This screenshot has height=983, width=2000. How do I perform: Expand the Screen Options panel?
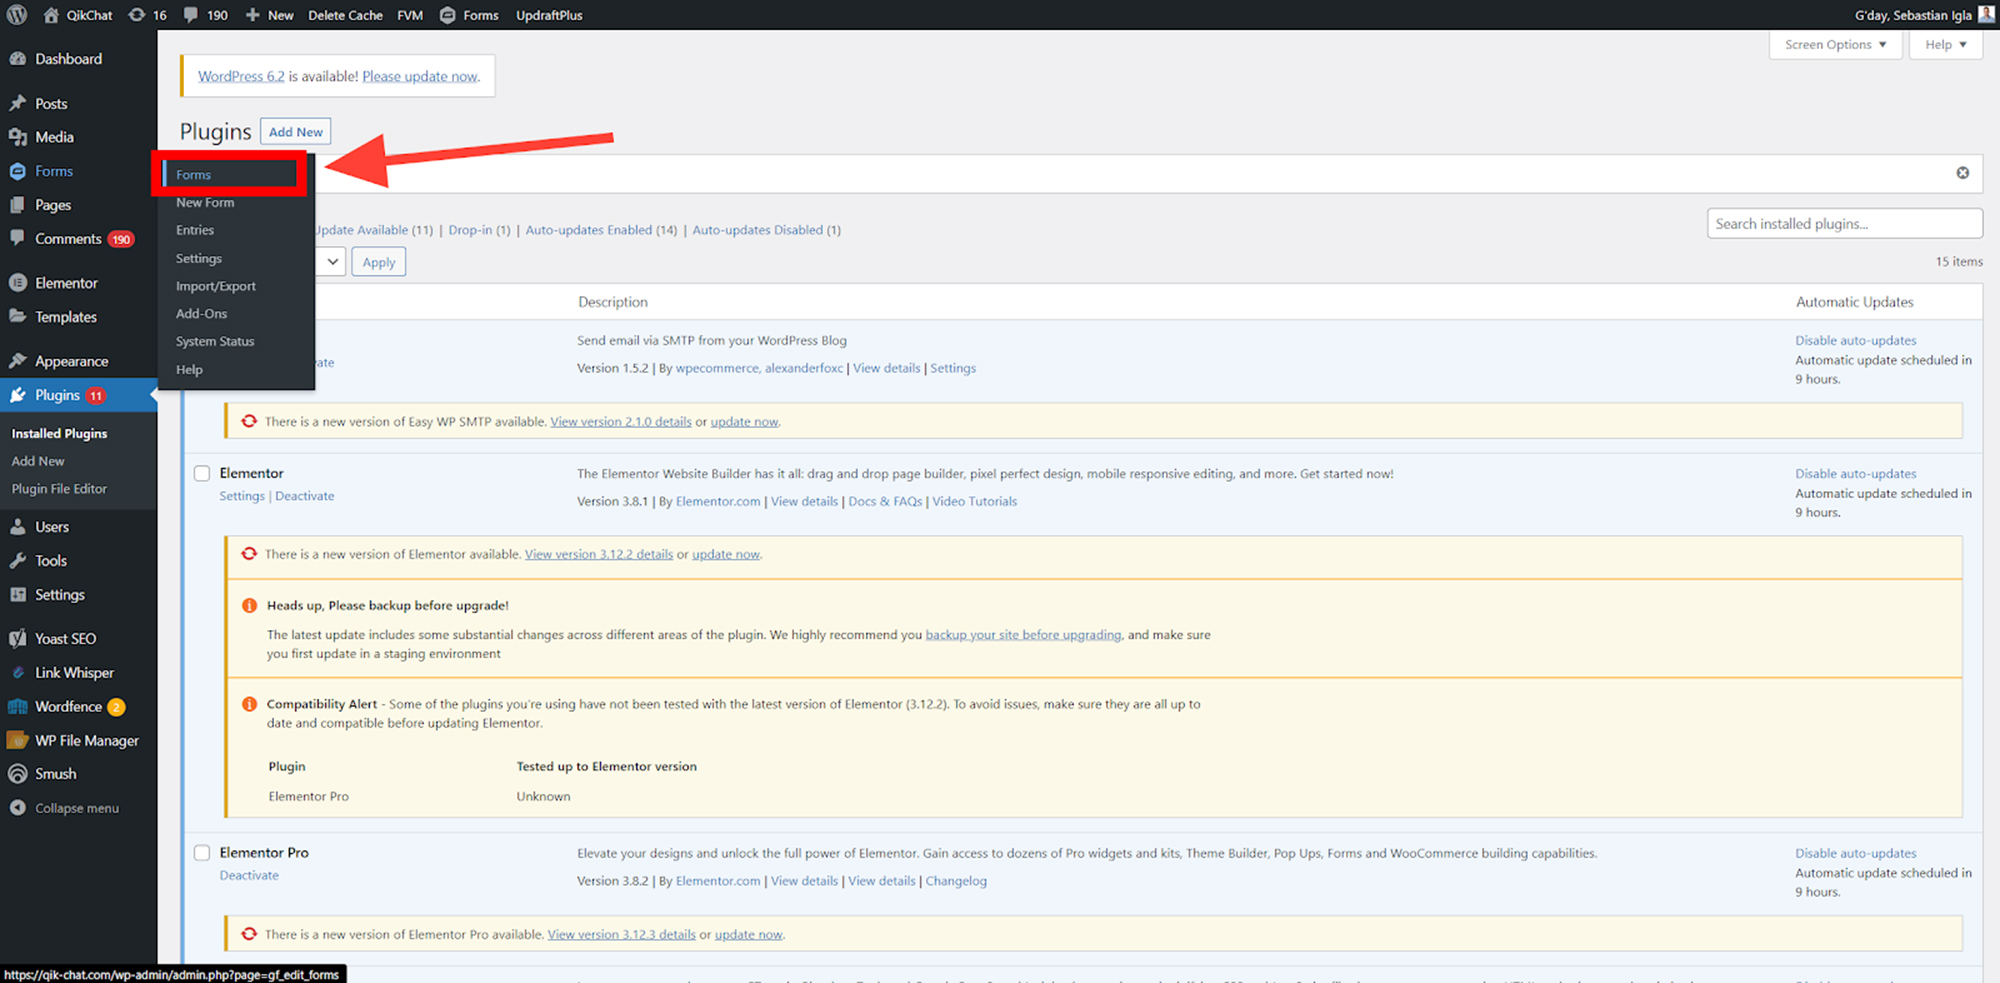pos(1835,45)
